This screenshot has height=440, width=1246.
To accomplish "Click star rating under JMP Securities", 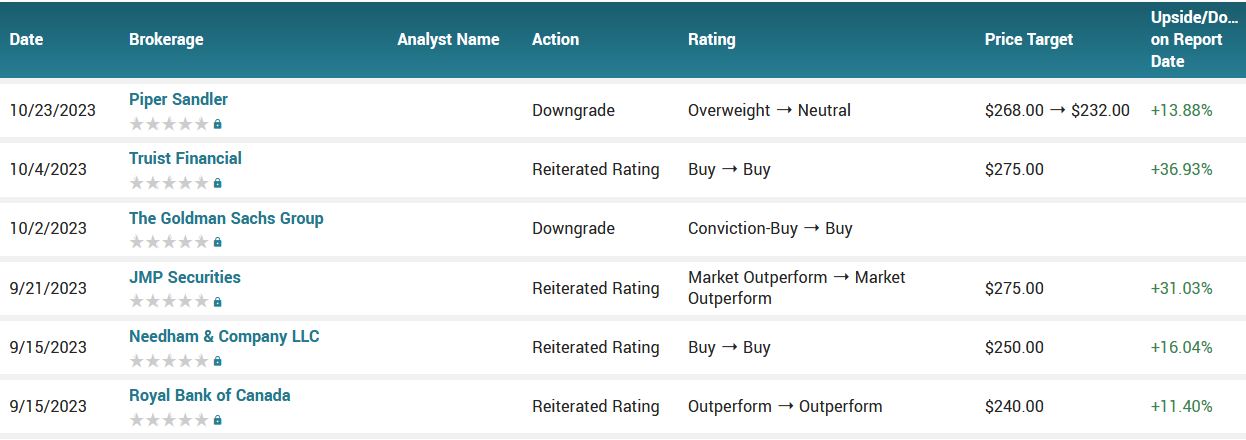I will point(169,302).
